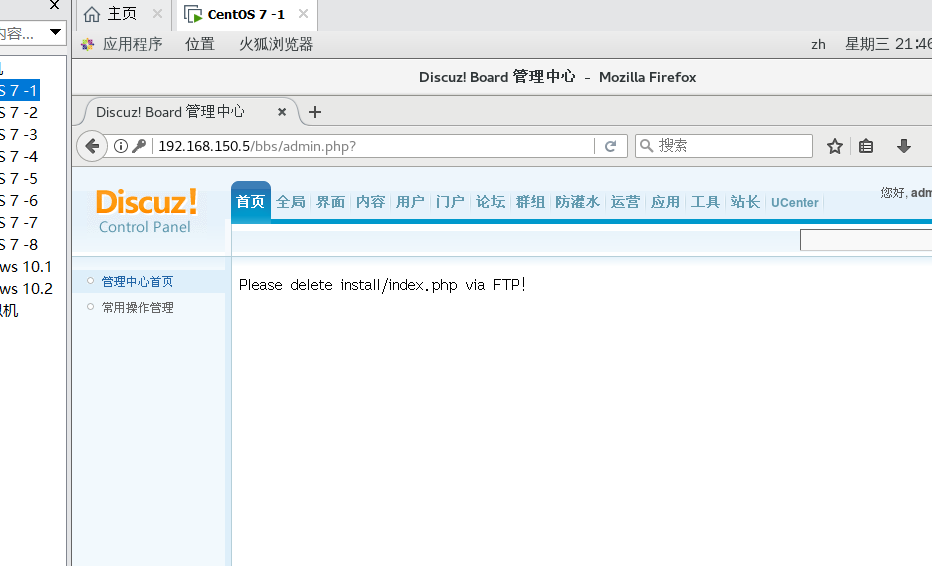The image size is (932, 566).
Task: Click the home icon on the 主页 tab
Action: coord(92,14)
